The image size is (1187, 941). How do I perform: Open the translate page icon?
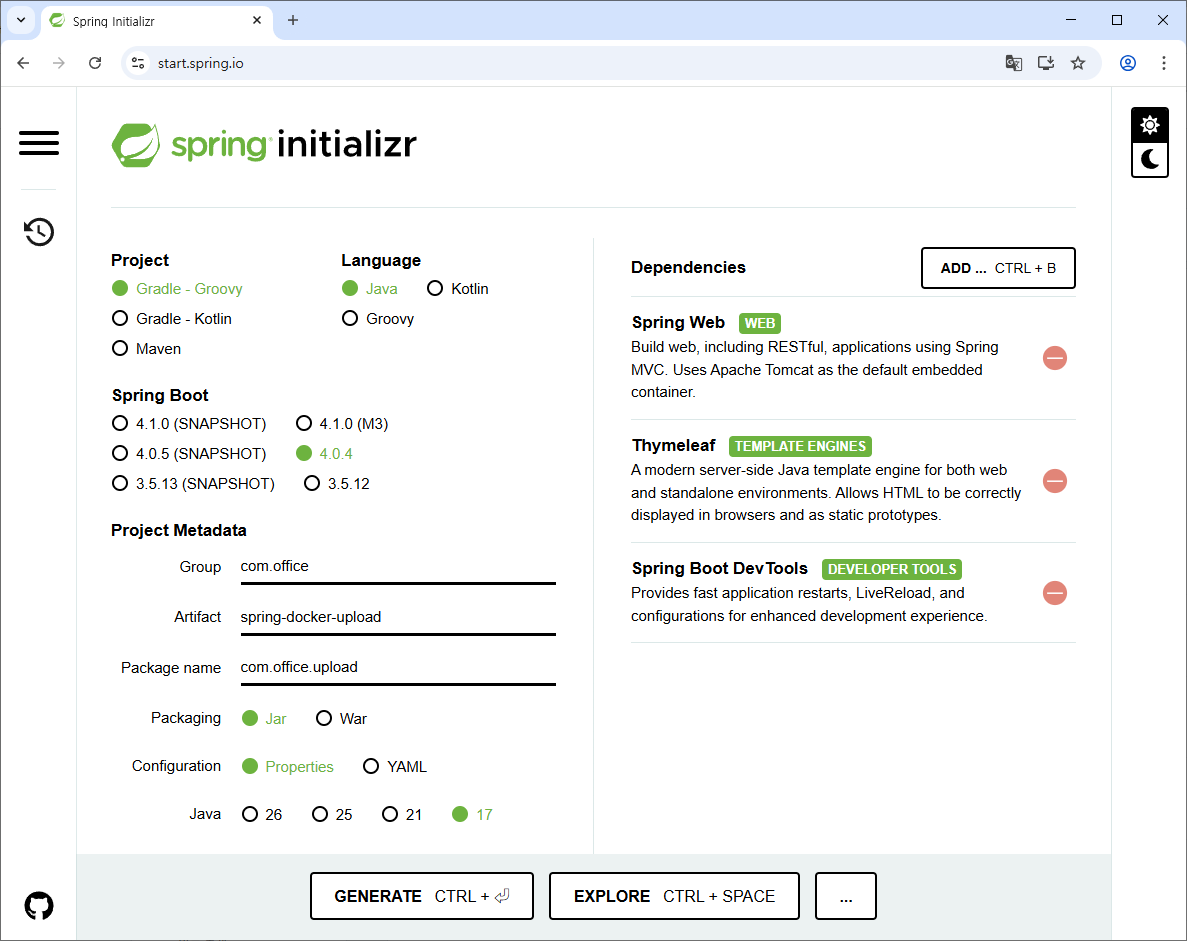1014,63
